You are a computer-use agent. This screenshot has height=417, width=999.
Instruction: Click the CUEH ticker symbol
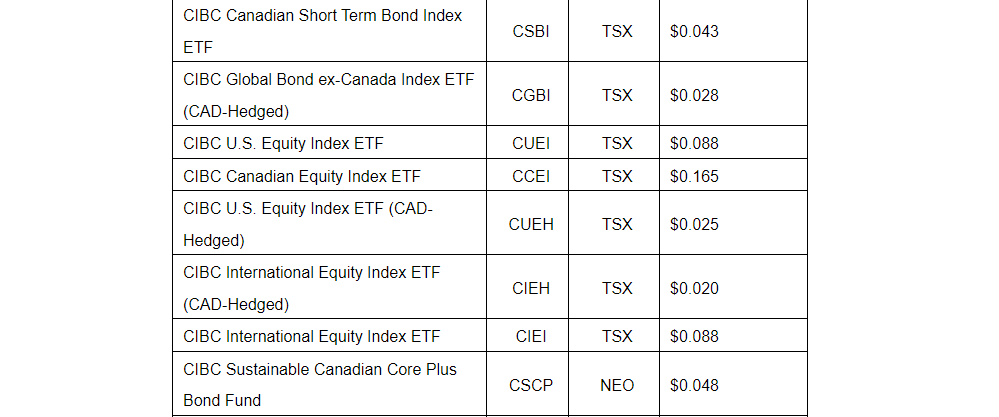pos(530,224)
